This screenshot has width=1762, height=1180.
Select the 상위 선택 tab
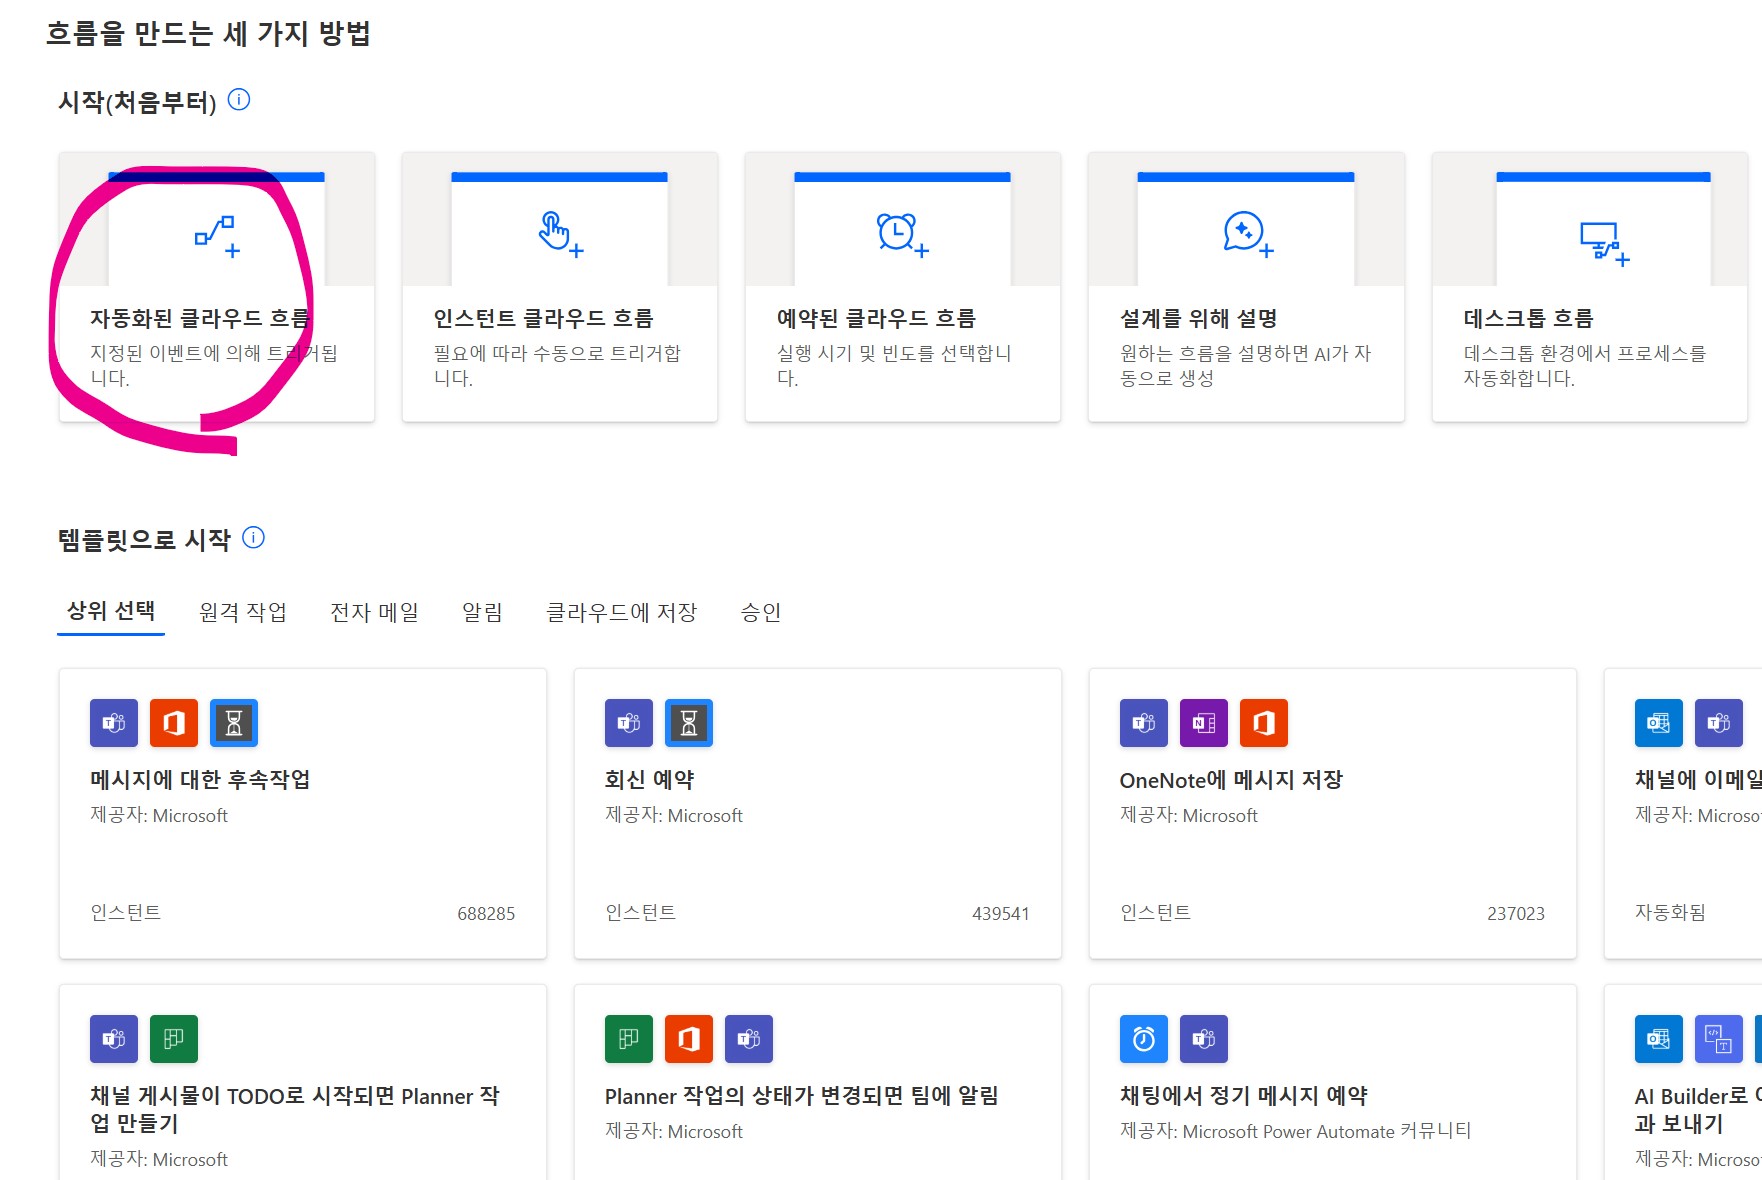[x=111, y=611]
